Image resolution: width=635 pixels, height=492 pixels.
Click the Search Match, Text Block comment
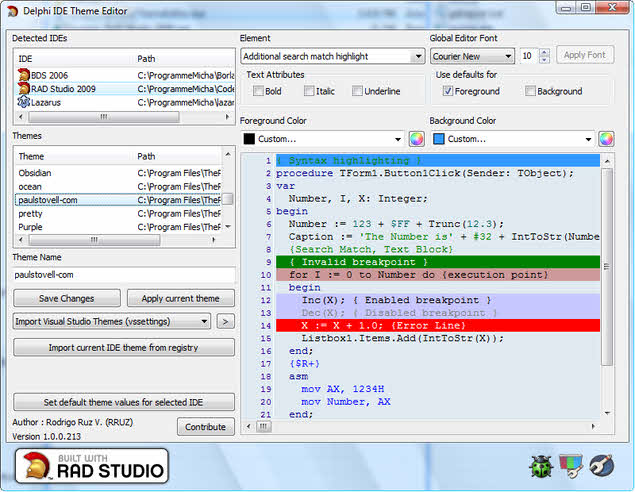click(371, 249)
